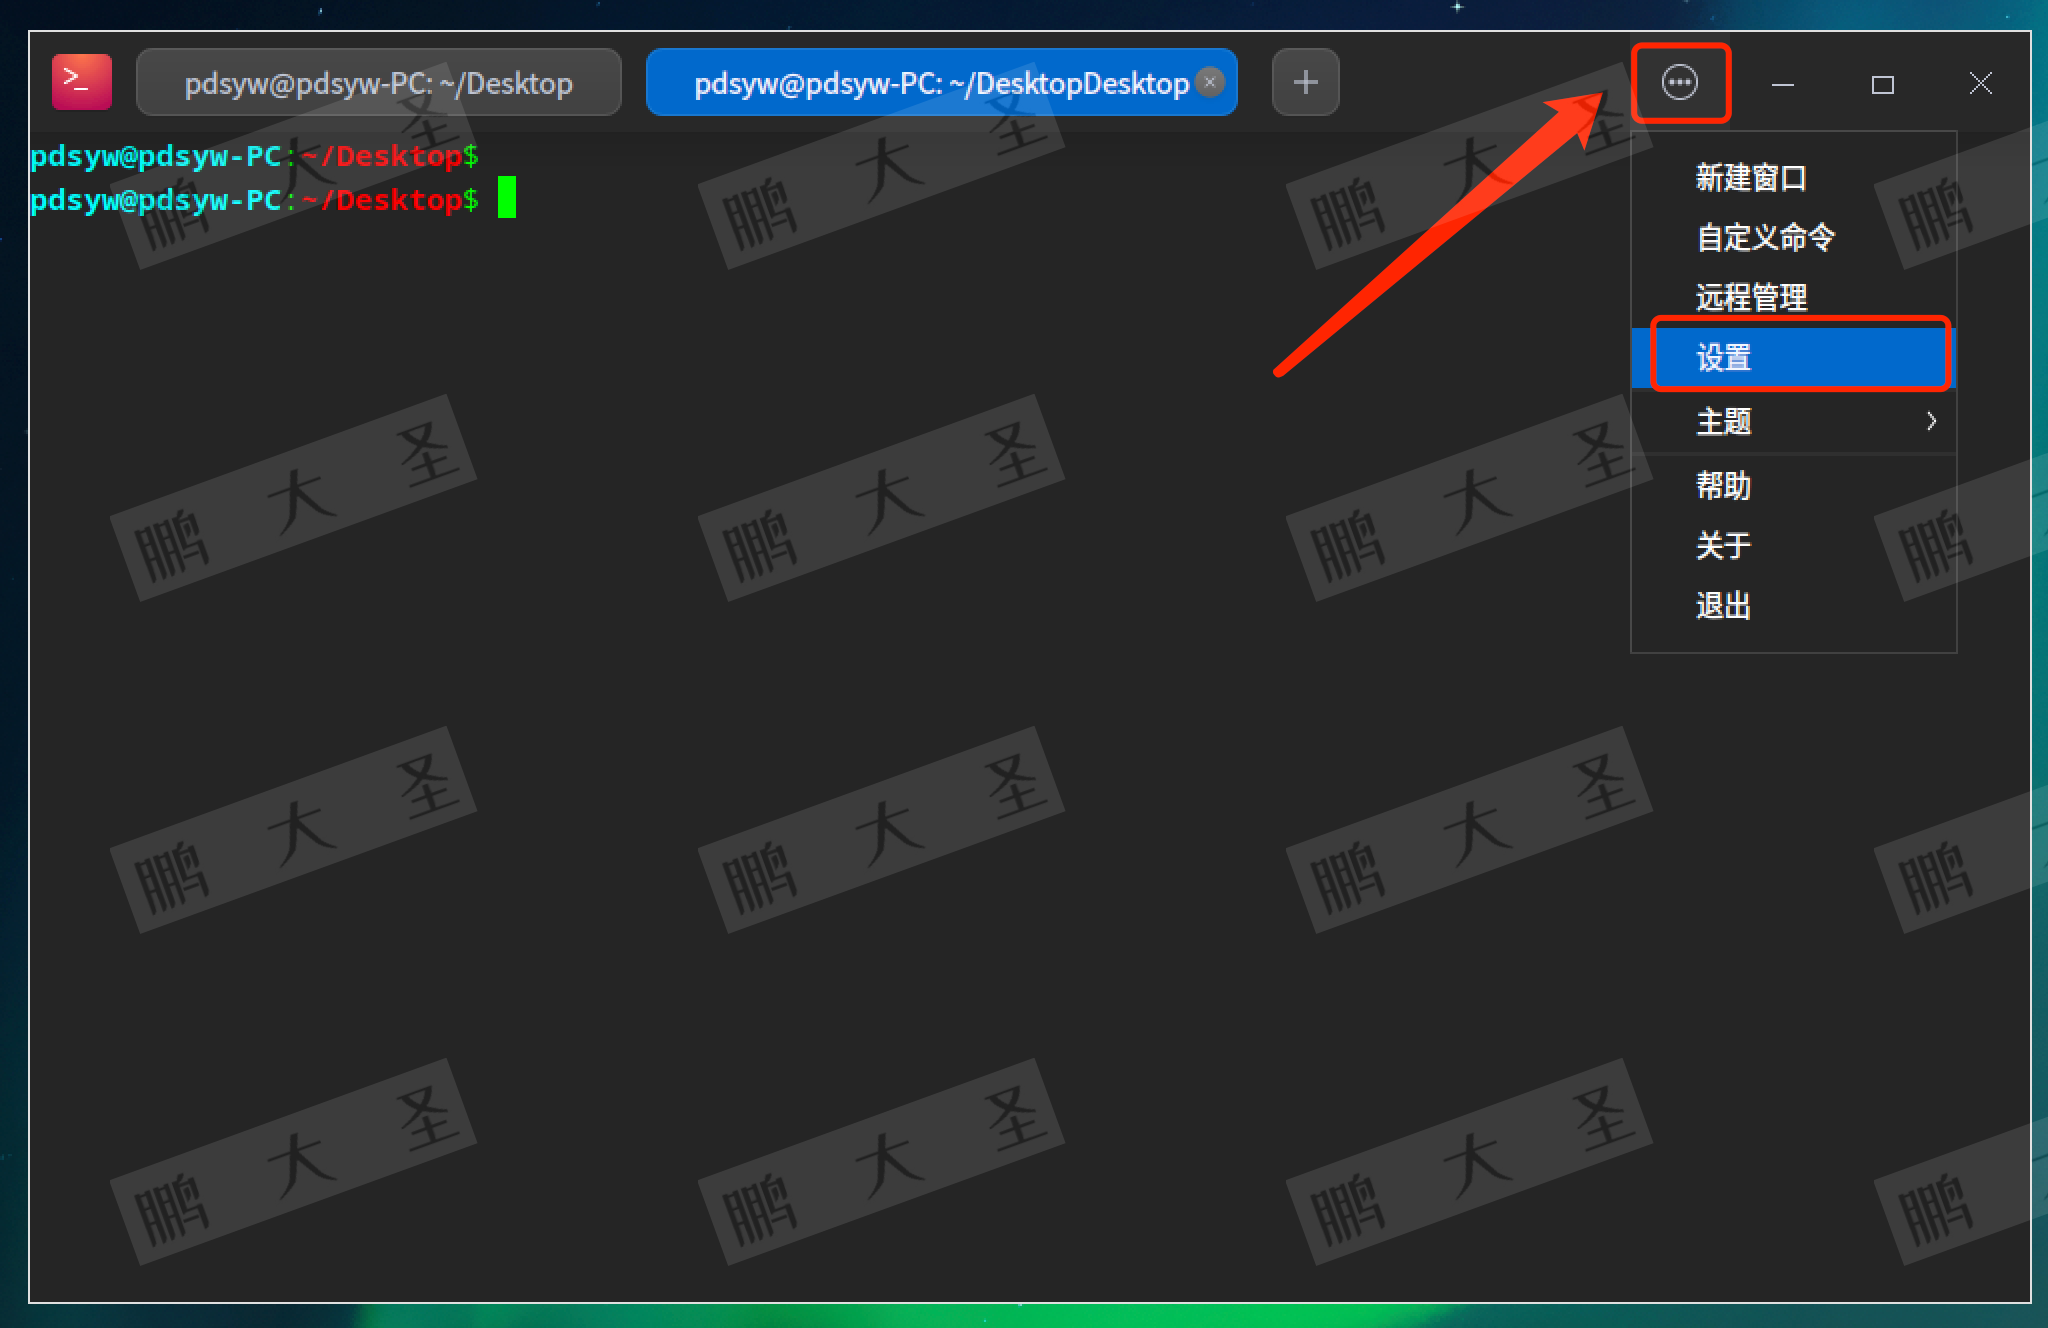
Task: Expand the 主题 submenu arrow
Action: [x=1931, y=421]
